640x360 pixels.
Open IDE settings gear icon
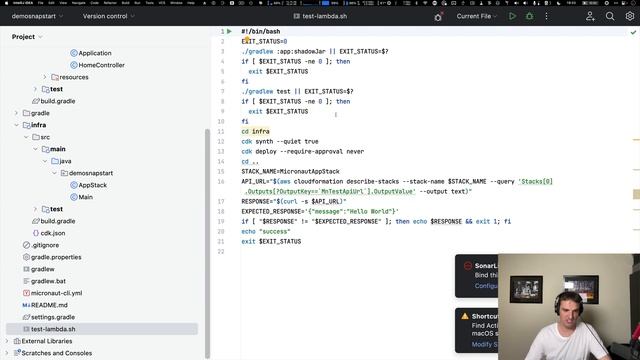630,16
